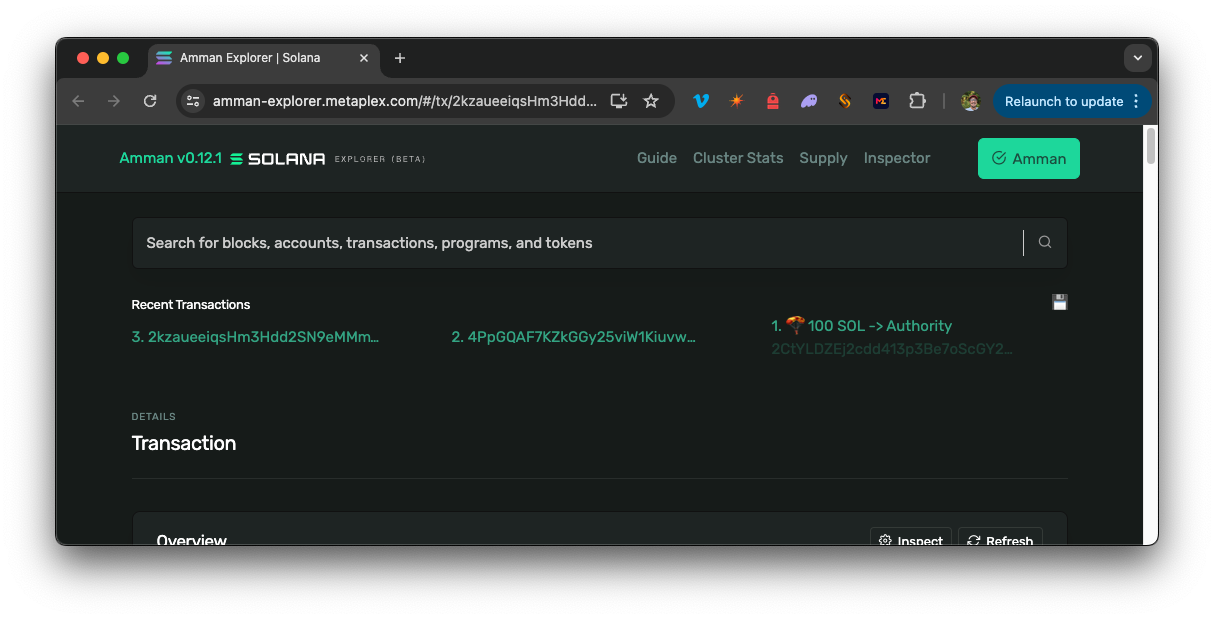1214x619 pixels.
Task: Click the save transactions floppy disk icon
Action: coord(1059,303)
